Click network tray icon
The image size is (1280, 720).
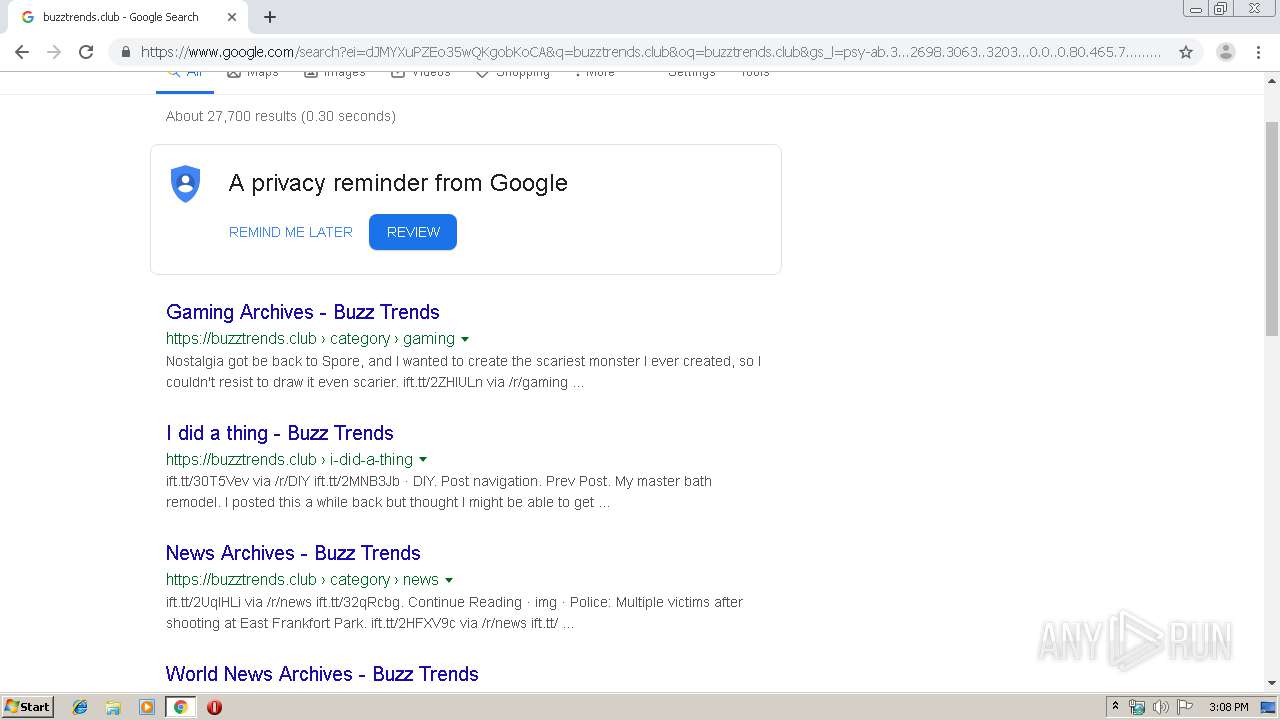pyautogui.click(x=1137, y=707)
